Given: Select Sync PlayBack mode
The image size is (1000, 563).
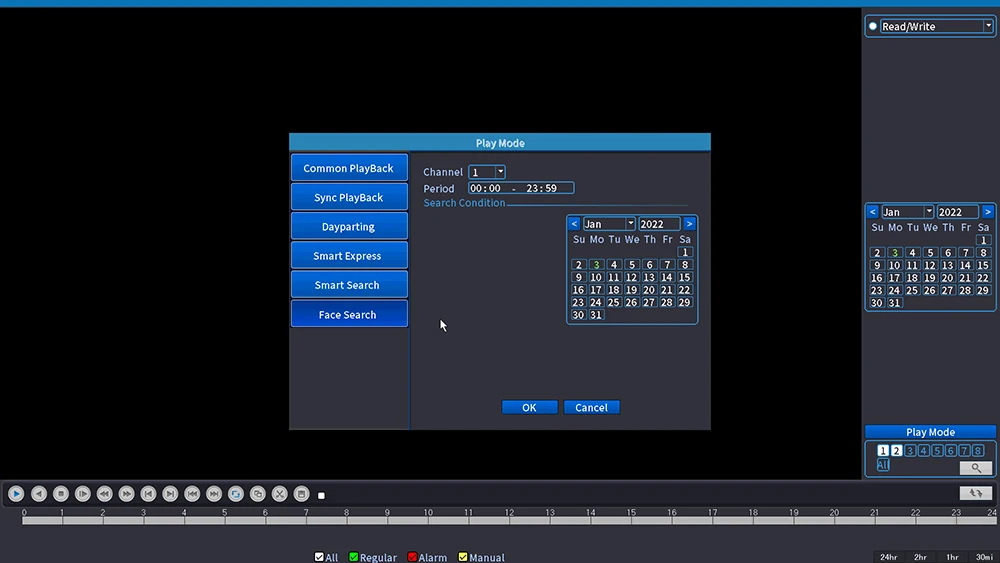Looking at the screenshot, I should [x=349, y=198].
